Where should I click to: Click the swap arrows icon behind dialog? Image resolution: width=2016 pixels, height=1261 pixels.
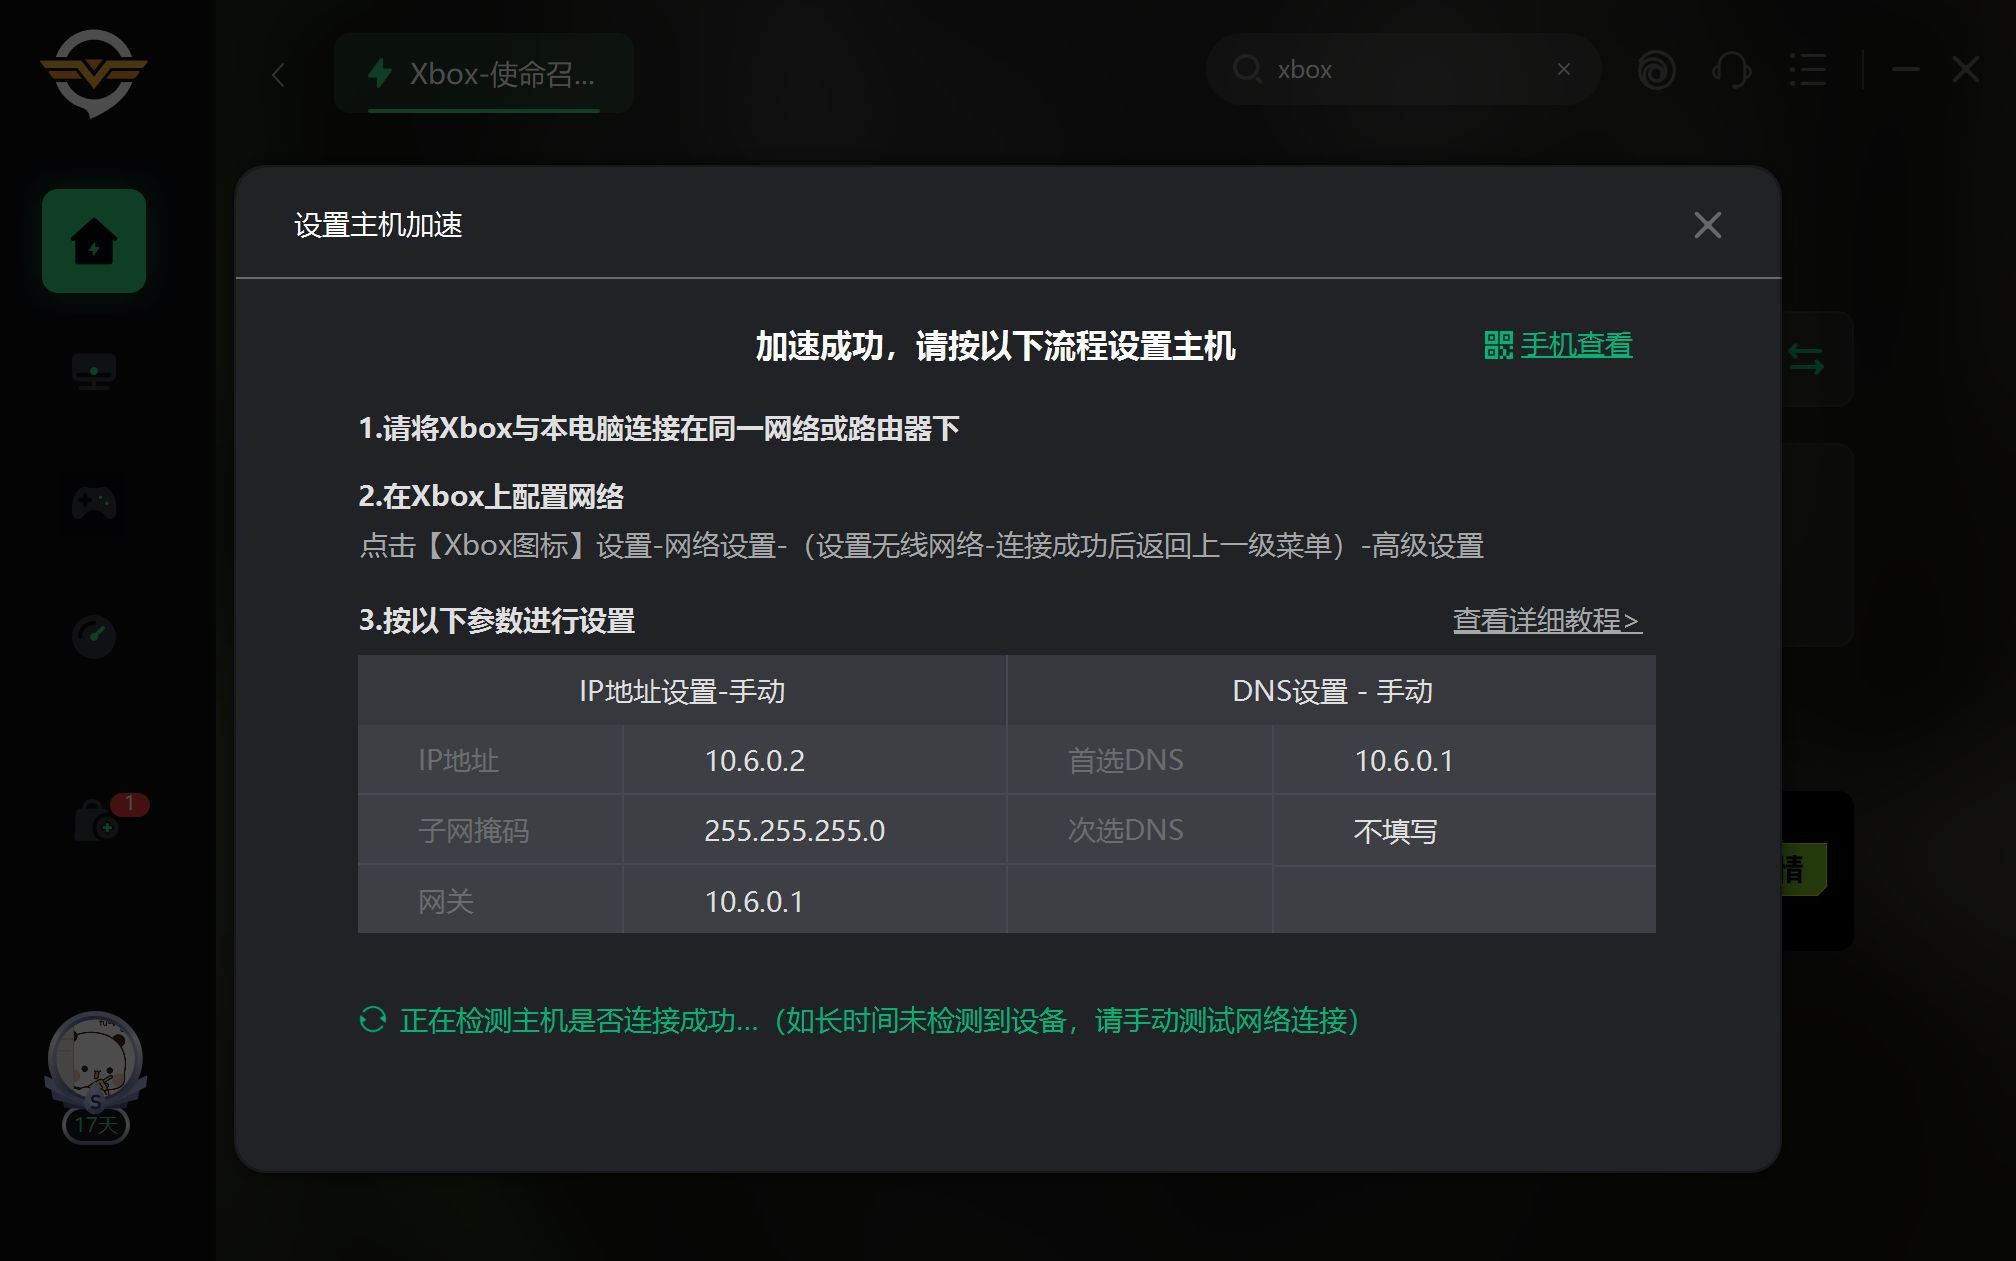pos(1806,359)
